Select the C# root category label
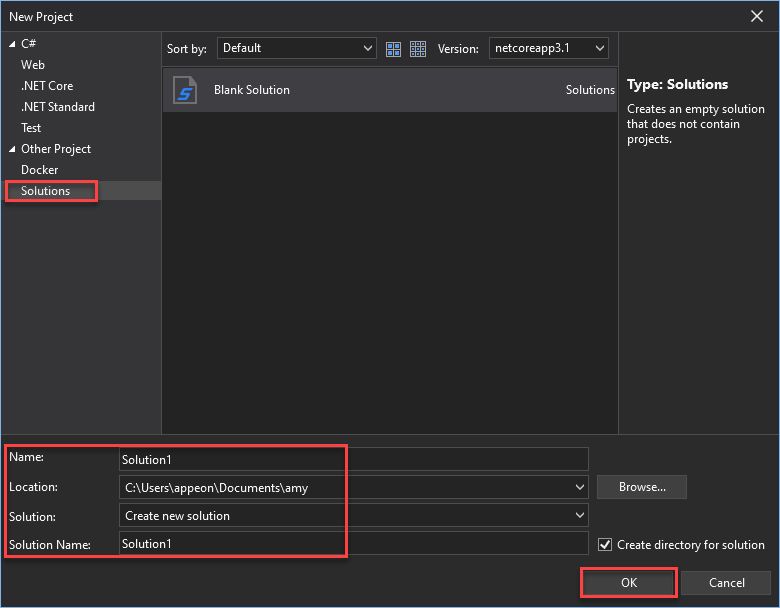780x608 pixels. [28, 44]
